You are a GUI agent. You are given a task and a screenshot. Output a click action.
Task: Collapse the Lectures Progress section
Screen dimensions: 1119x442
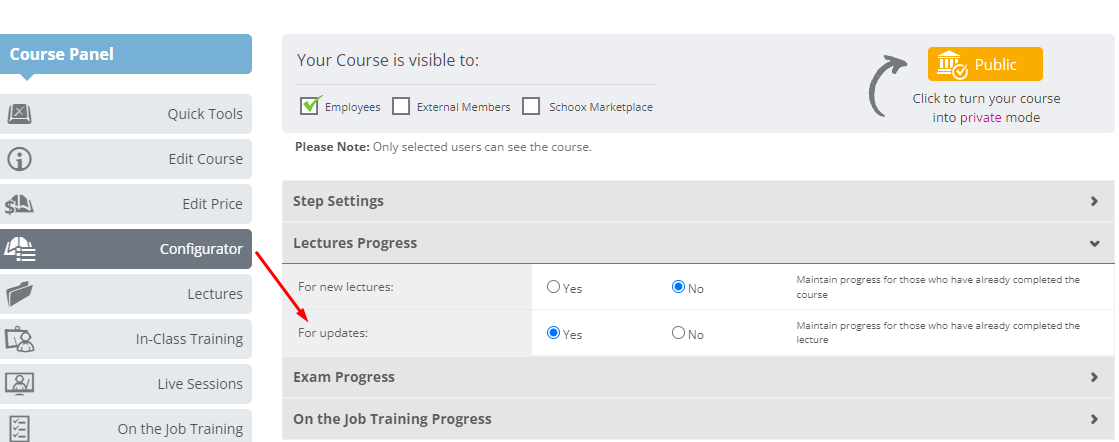(698, 243)
